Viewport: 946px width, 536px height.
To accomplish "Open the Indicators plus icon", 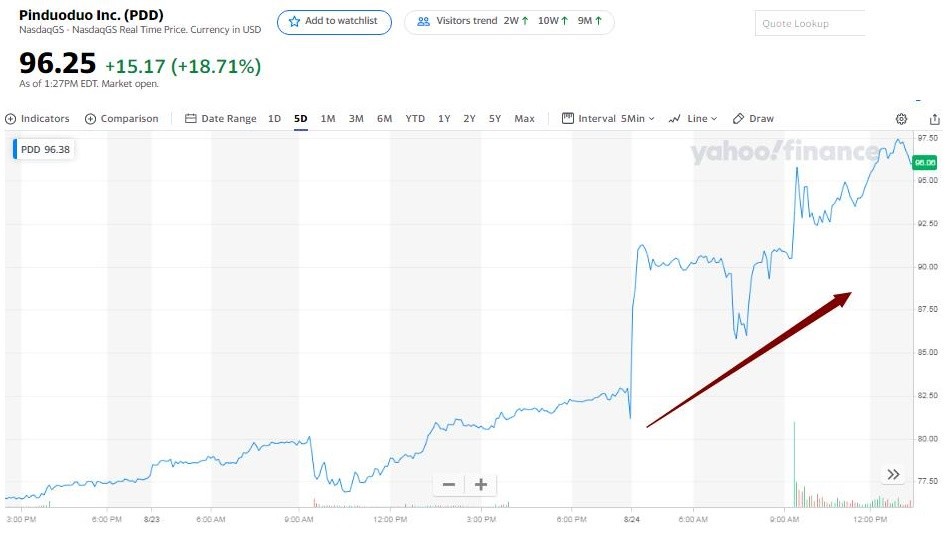I will click(11, 119).
